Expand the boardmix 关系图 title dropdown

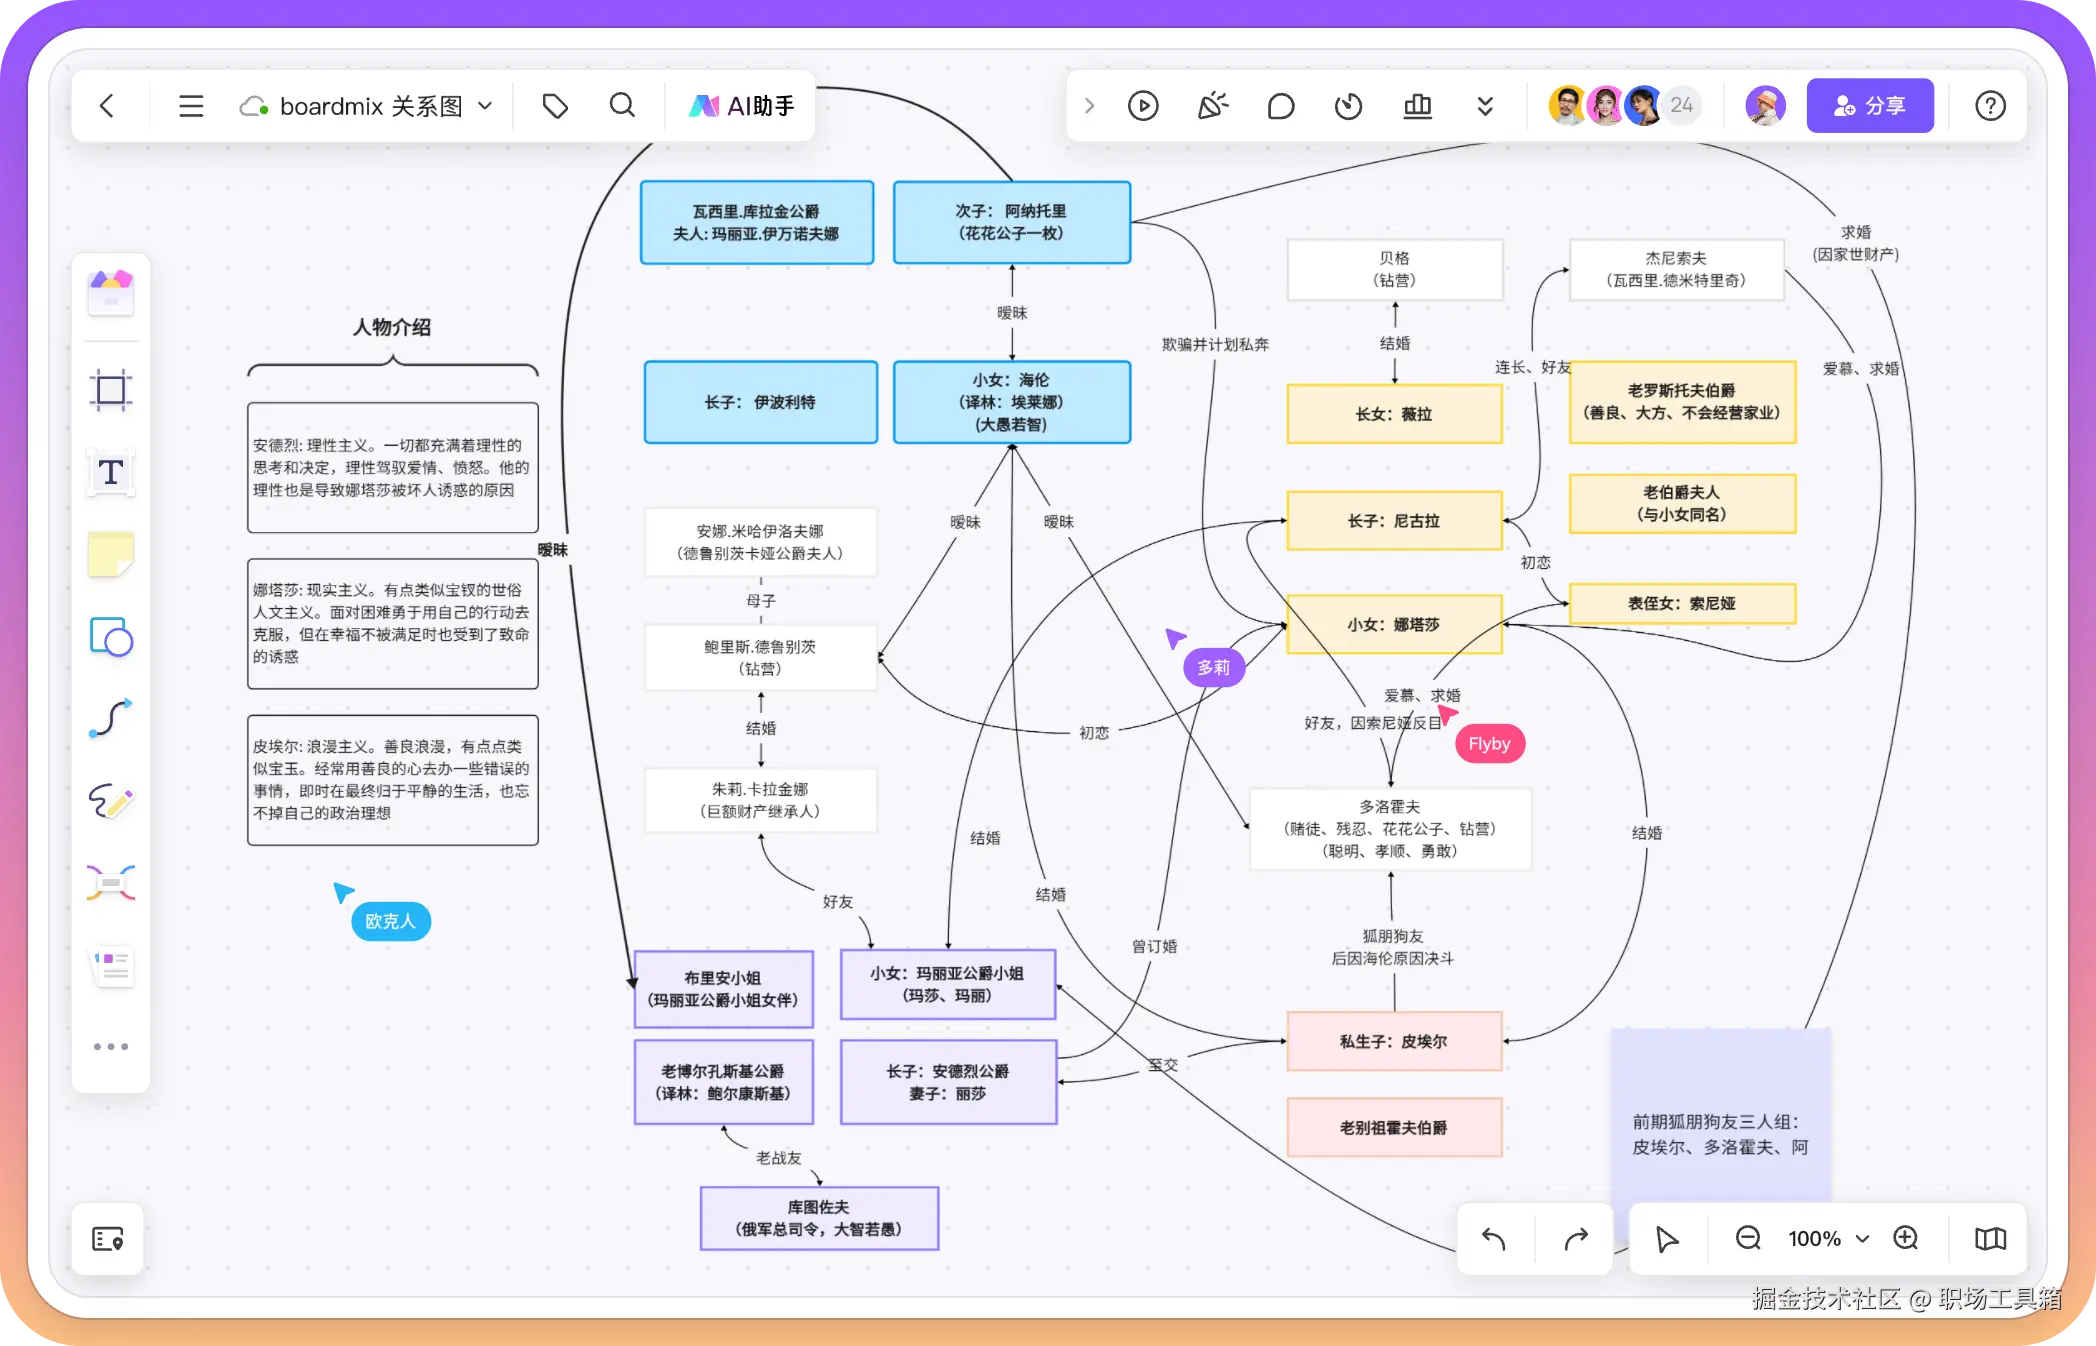point(487,105)
